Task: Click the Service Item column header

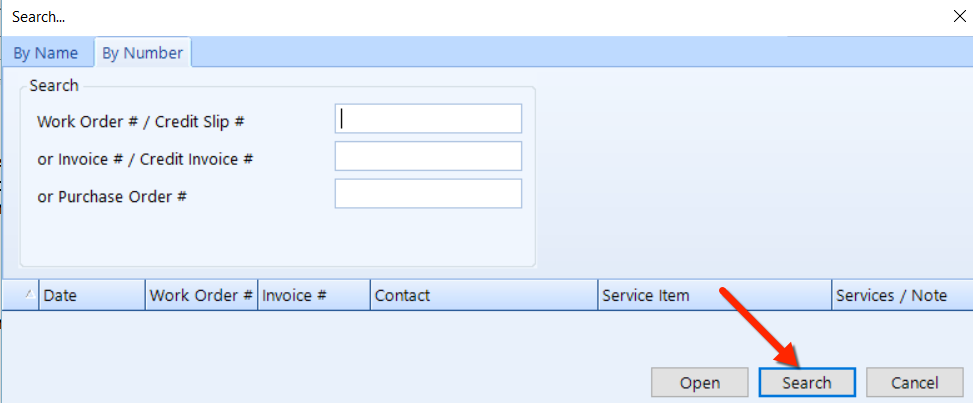Action: [x=715, y=295]
